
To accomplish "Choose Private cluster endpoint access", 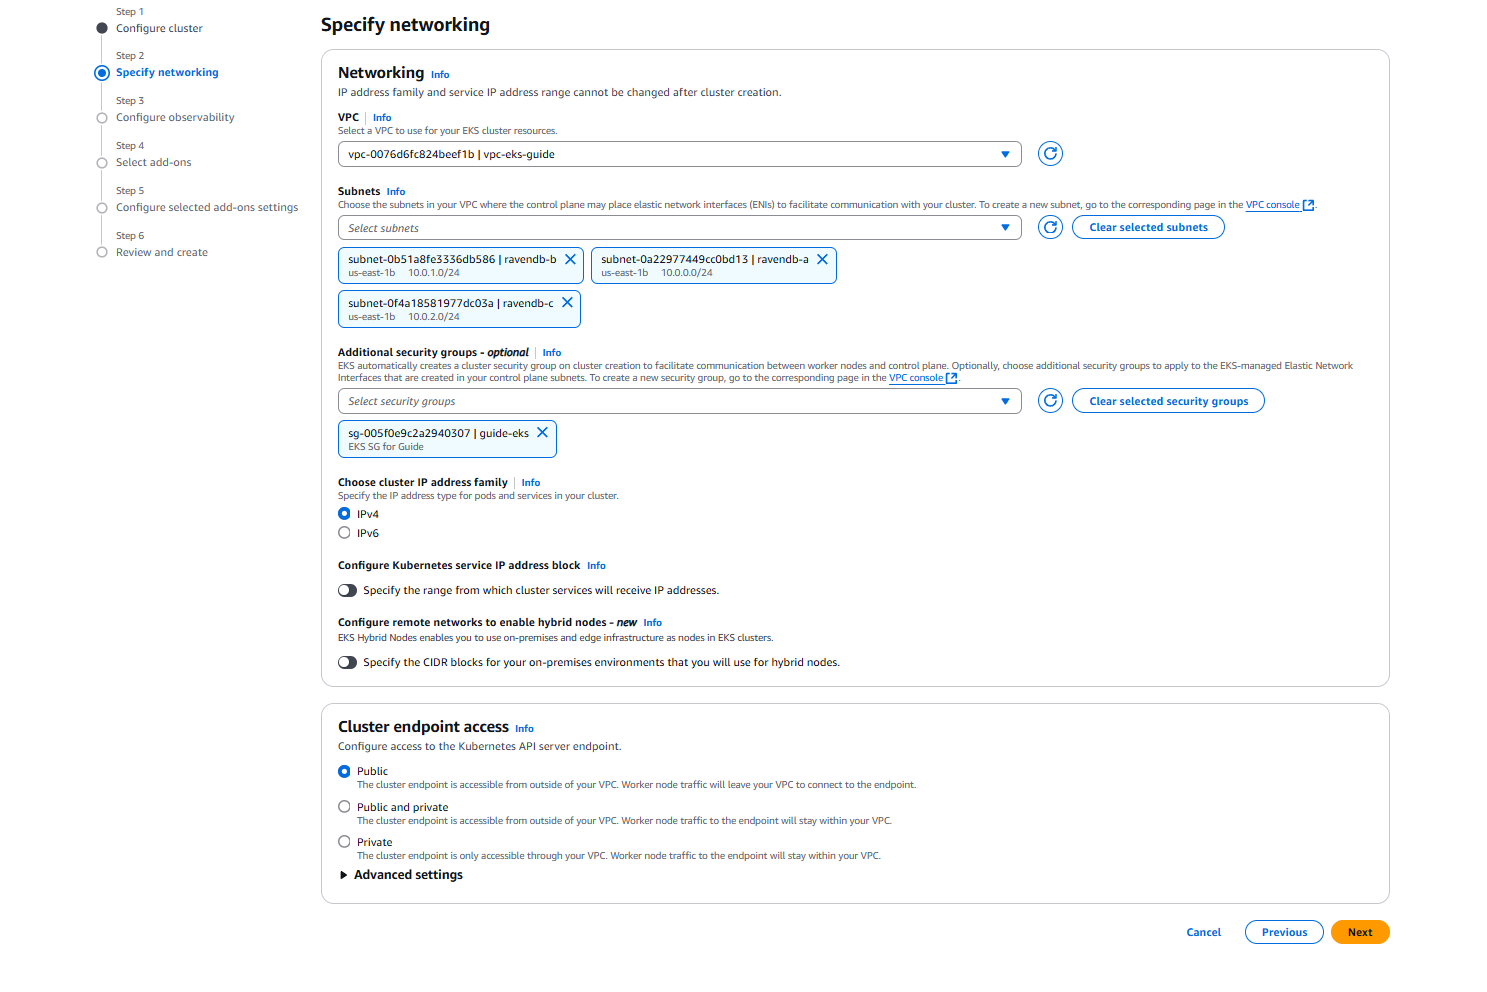I will [x=344, y=842].
